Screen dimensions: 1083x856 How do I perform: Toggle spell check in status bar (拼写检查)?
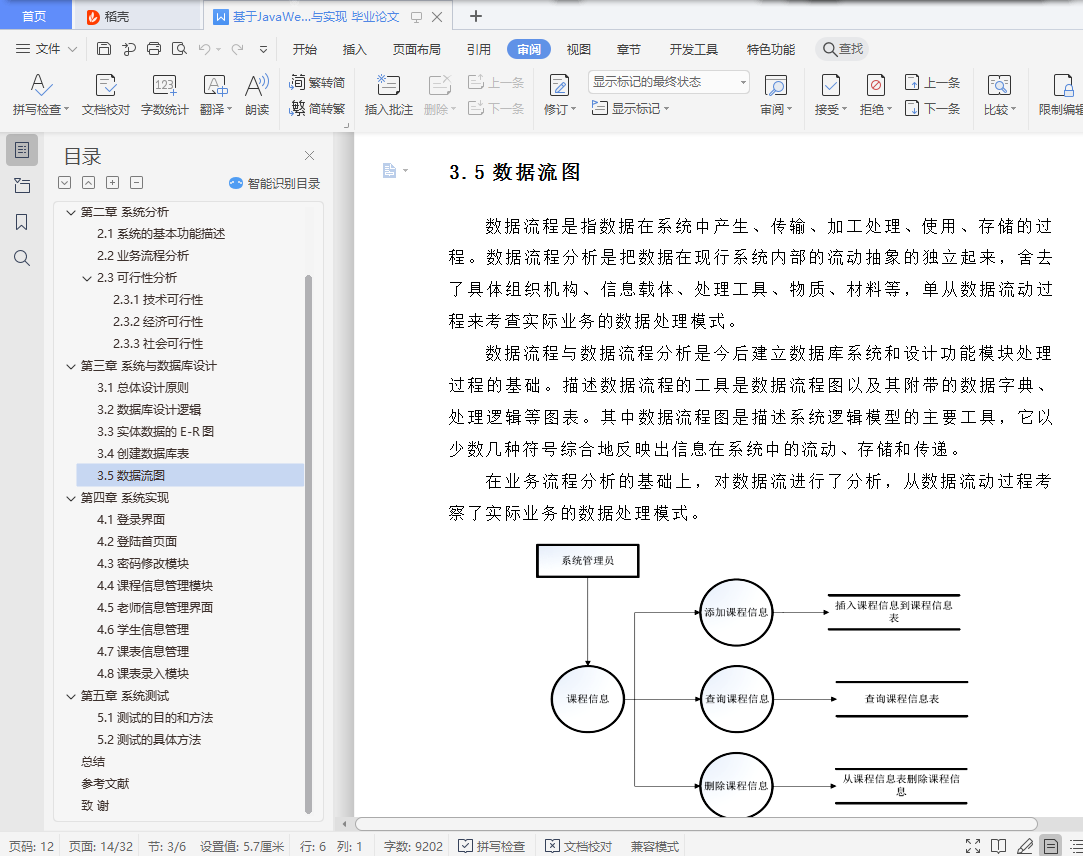492,846
